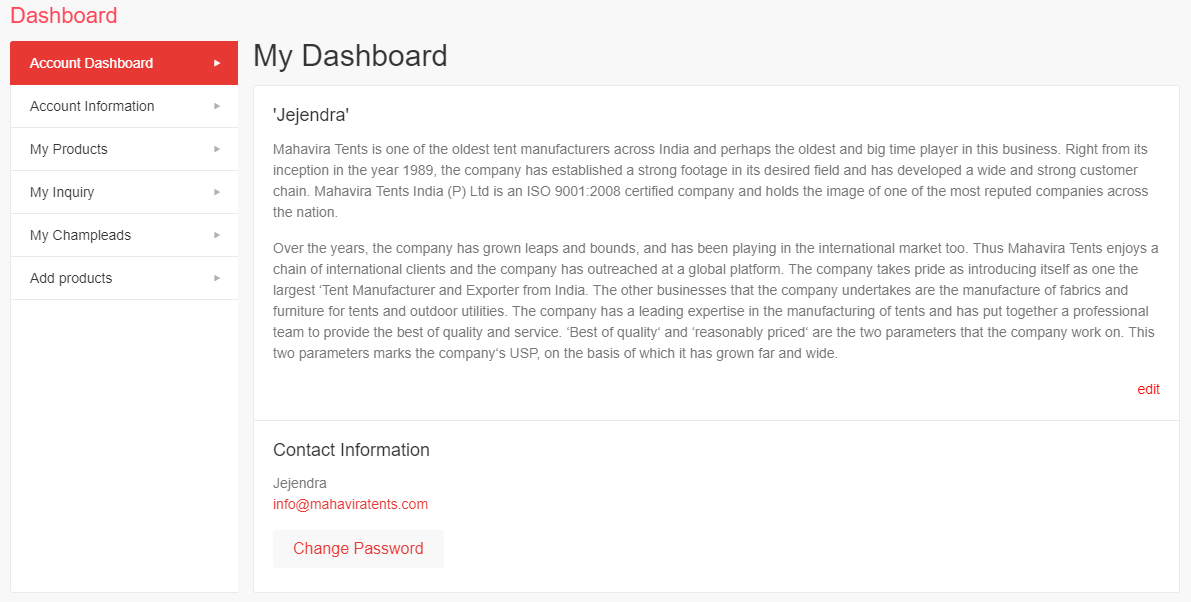Click the arrow icon next to My Inquiry
The height and width of the screenshot is (602, 1191).
click(217, 192)
